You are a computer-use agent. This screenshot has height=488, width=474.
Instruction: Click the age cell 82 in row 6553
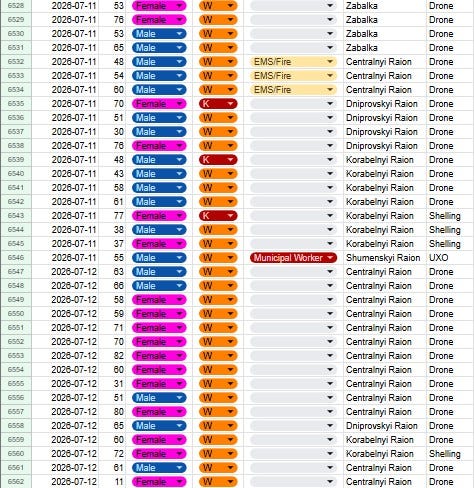click(112, 356)
